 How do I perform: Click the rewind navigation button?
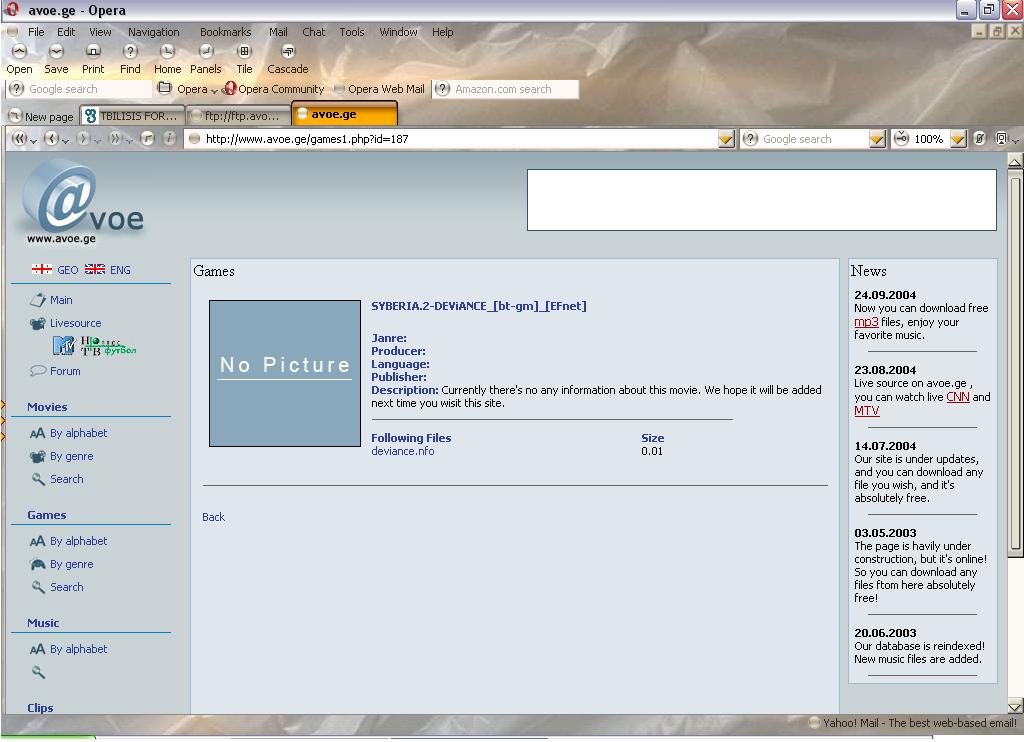19,138
